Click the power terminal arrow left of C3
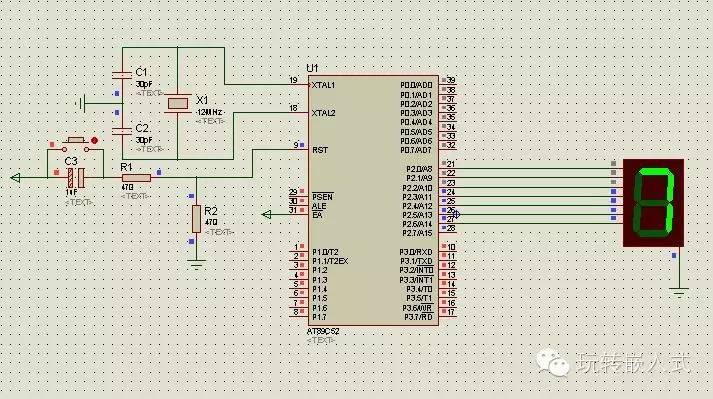The height and width of the screenshot is (399, 713). [x=15, y=177]
